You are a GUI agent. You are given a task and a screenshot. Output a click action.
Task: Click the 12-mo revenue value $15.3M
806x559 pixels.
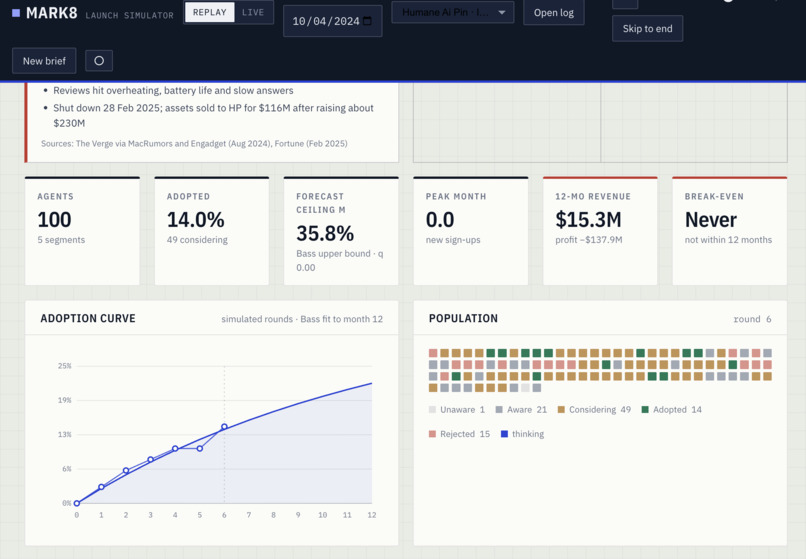click(588, 220)
